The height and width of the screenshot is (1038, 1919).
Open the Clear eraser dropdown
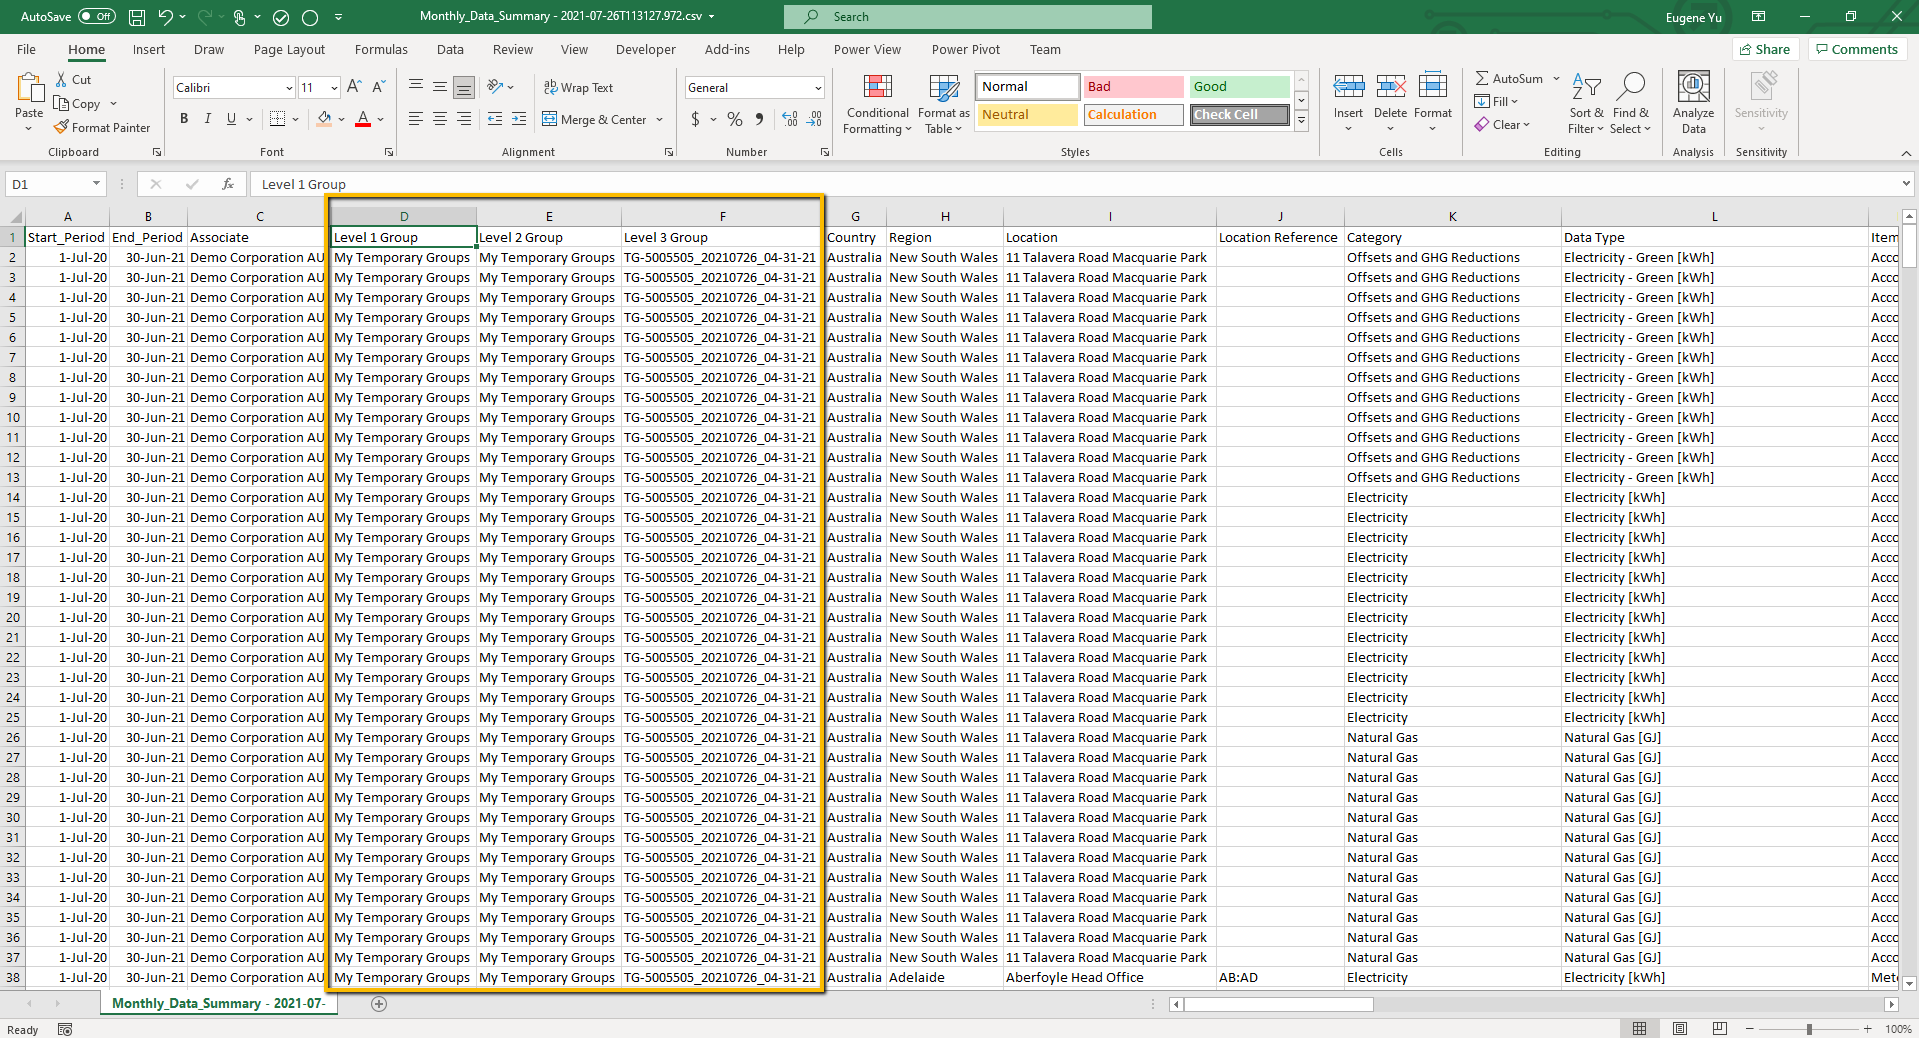[1501, 125]
